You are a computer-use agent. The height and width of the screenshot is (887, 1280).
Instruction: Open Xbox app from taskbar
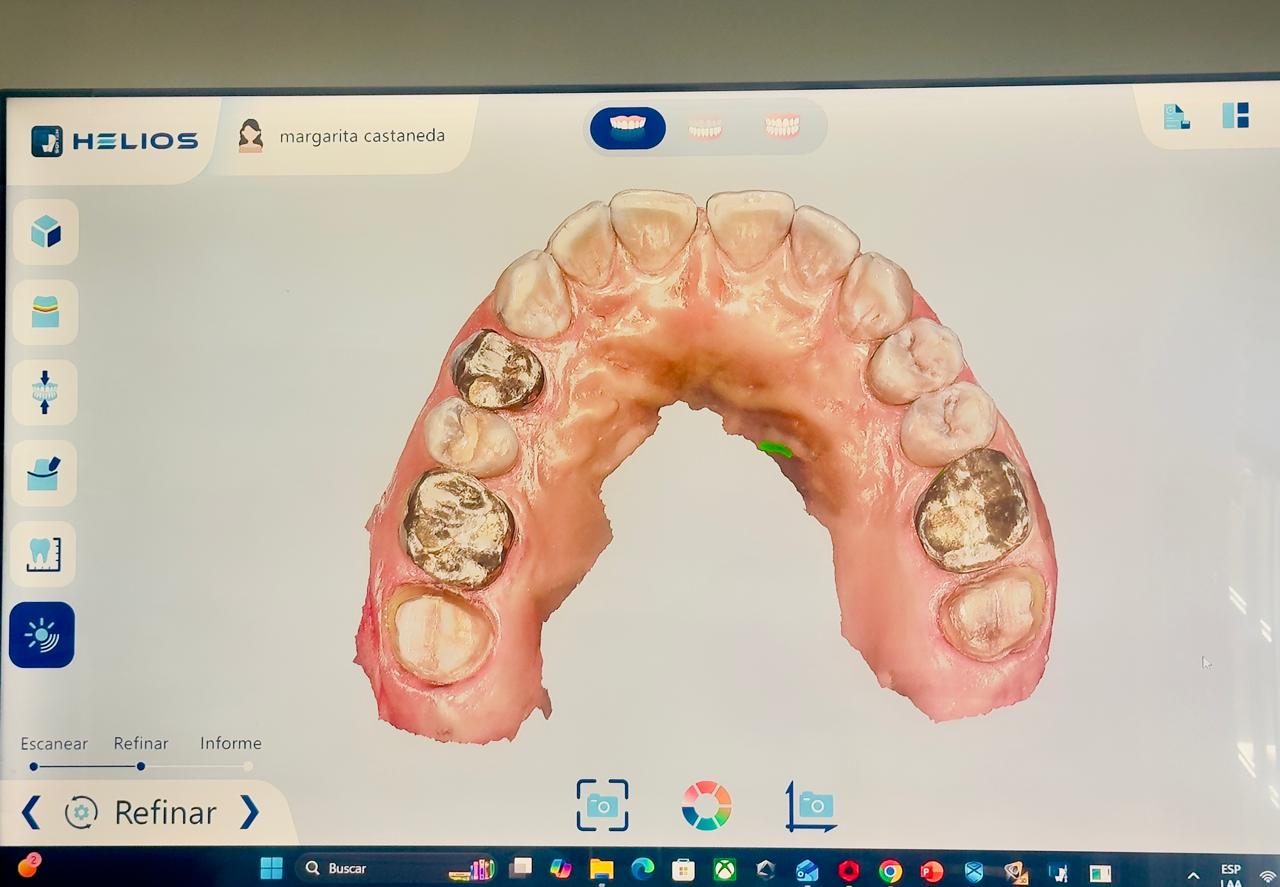pyautogui.click(x=724, y=870)
